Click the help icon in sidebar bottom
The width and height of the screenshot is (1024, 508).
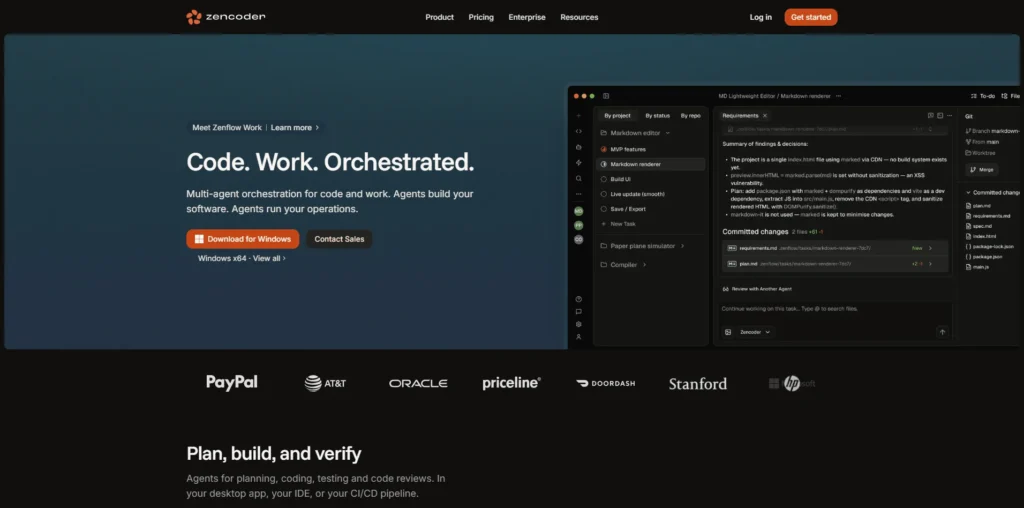click(x=578, y=299)
